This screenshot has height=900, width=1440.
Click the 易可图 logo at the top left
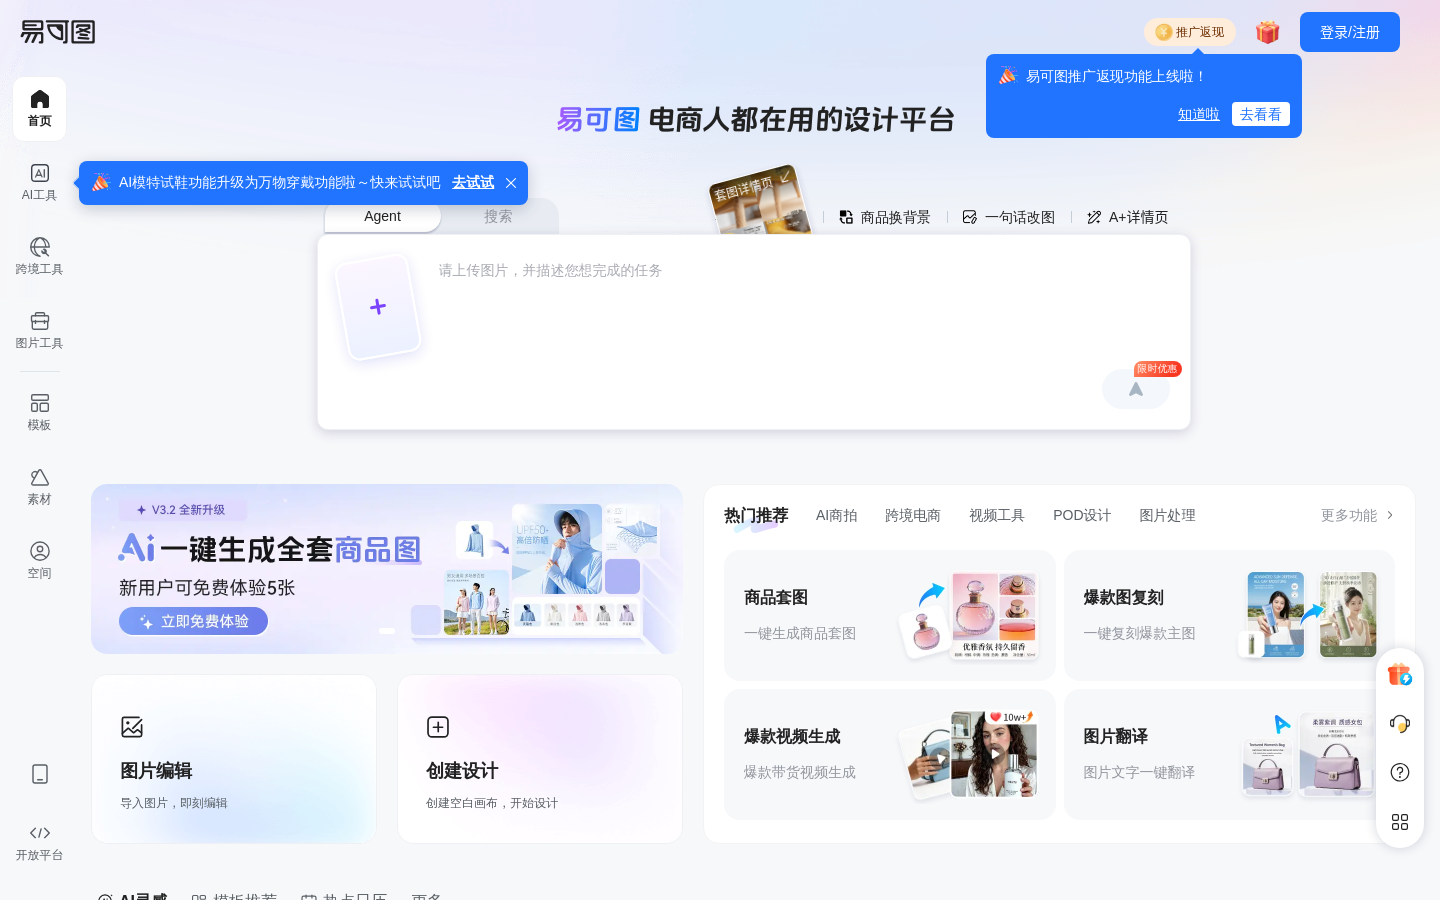(x=58, y=32)
